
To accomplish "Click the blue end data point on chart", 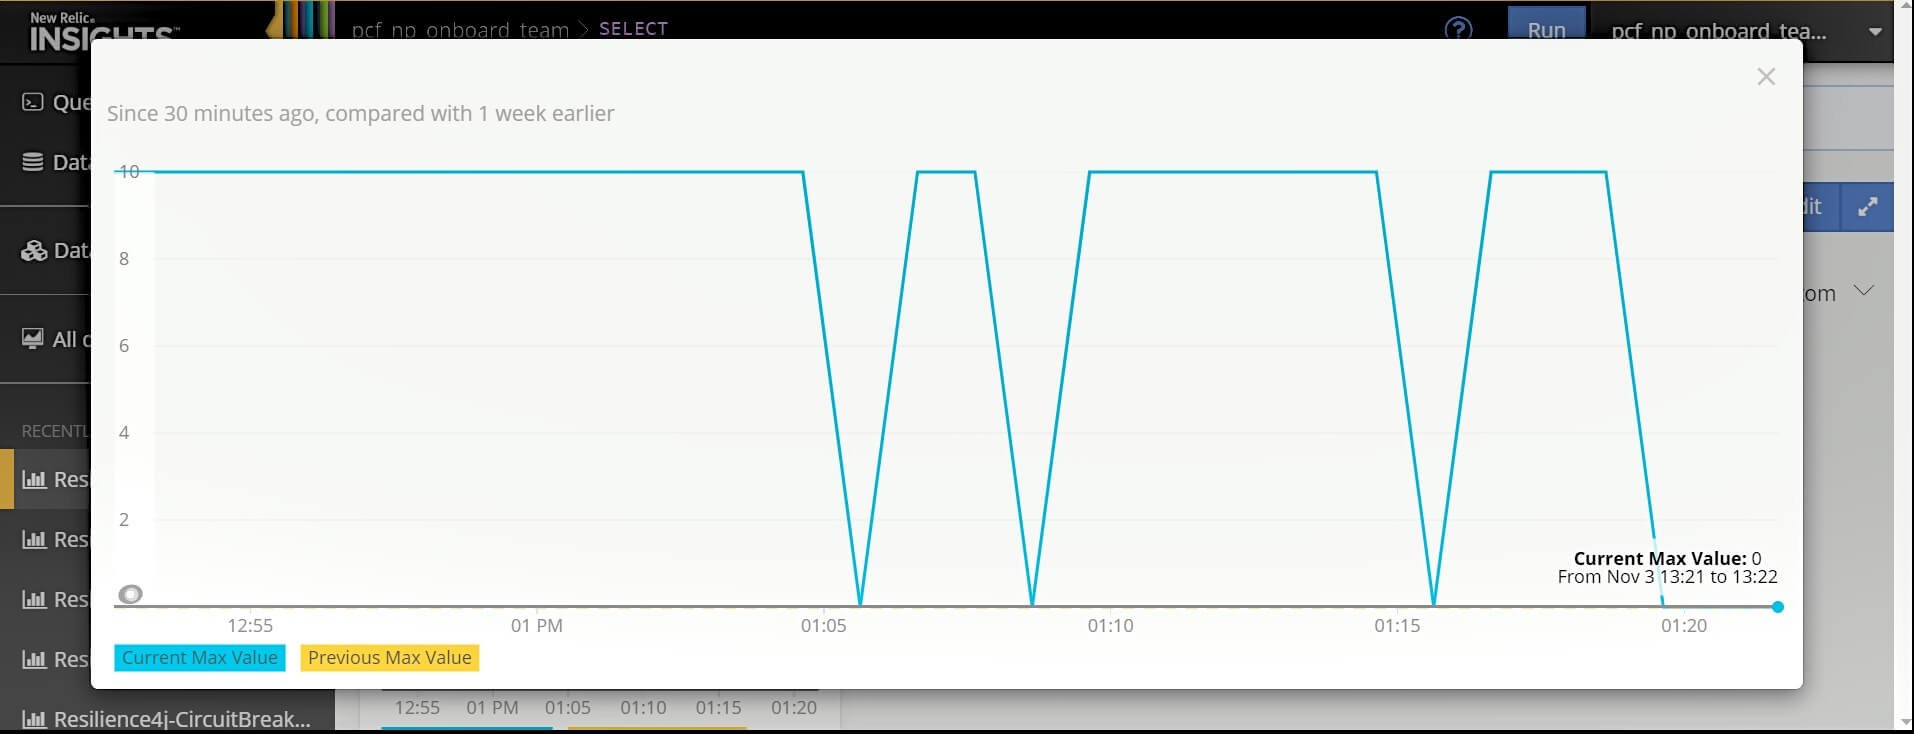I will coord(1777,607).
